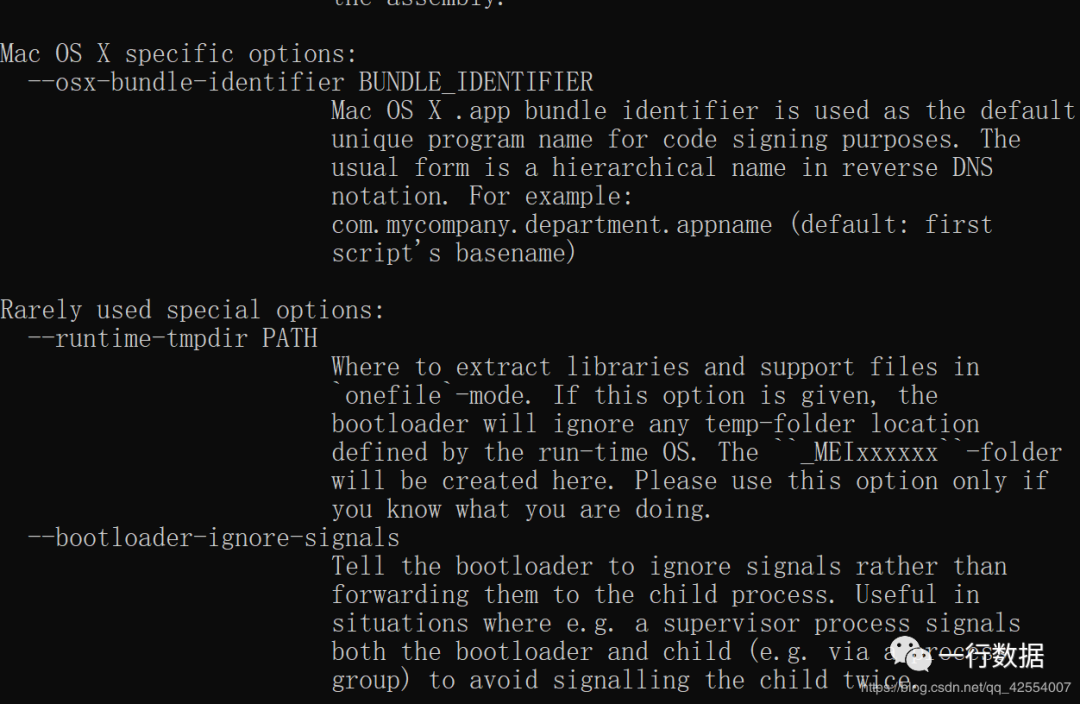
Task: Click the --bootloader-ignore-signals option name
Action: [x=214, y=538]
